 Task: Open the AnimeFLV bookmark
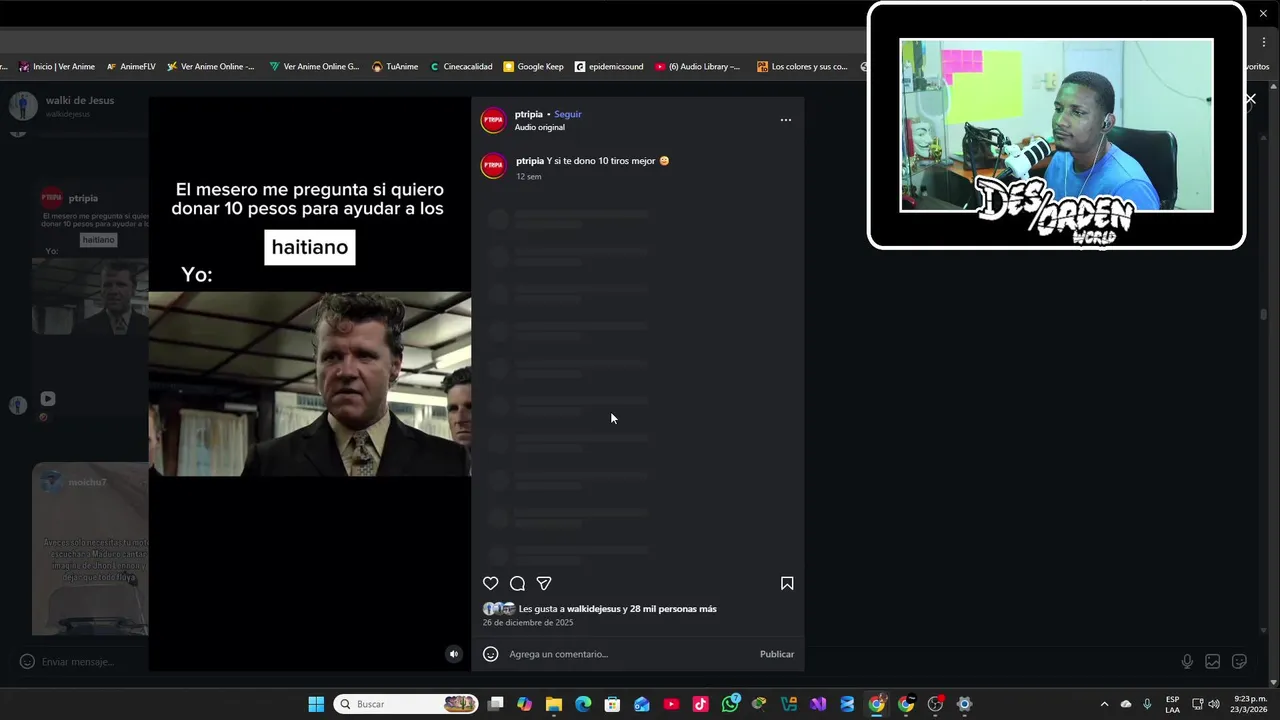(x=131, y=67)
